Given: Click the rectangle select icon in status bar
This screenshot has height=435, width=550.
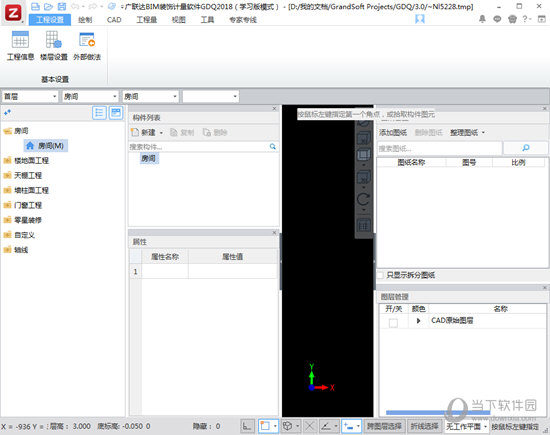Looking at the screenshot, I should [265, 426].
